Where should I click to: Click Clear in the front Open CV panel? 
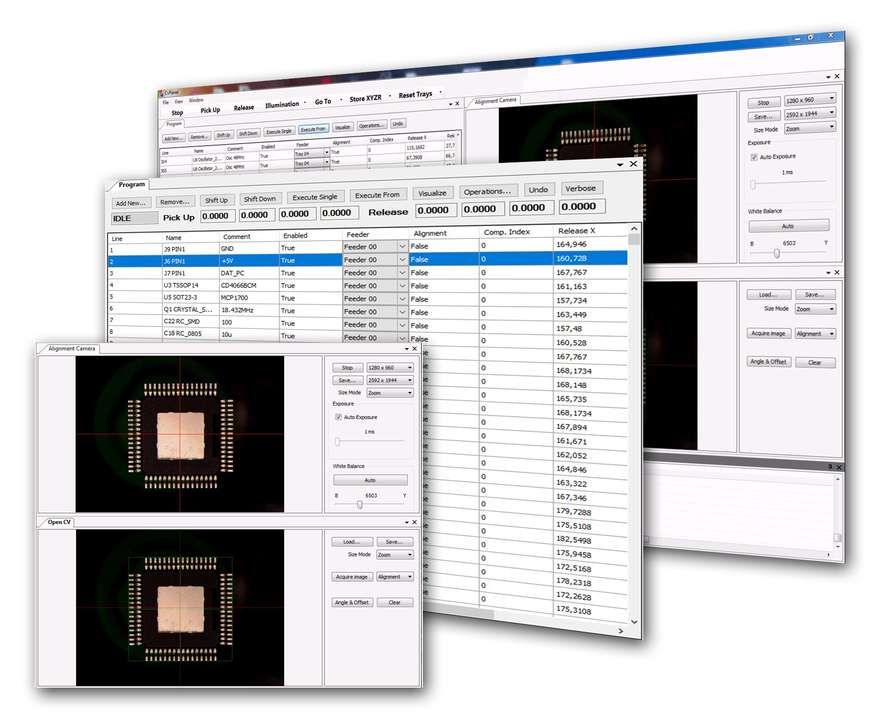point(395,602)
